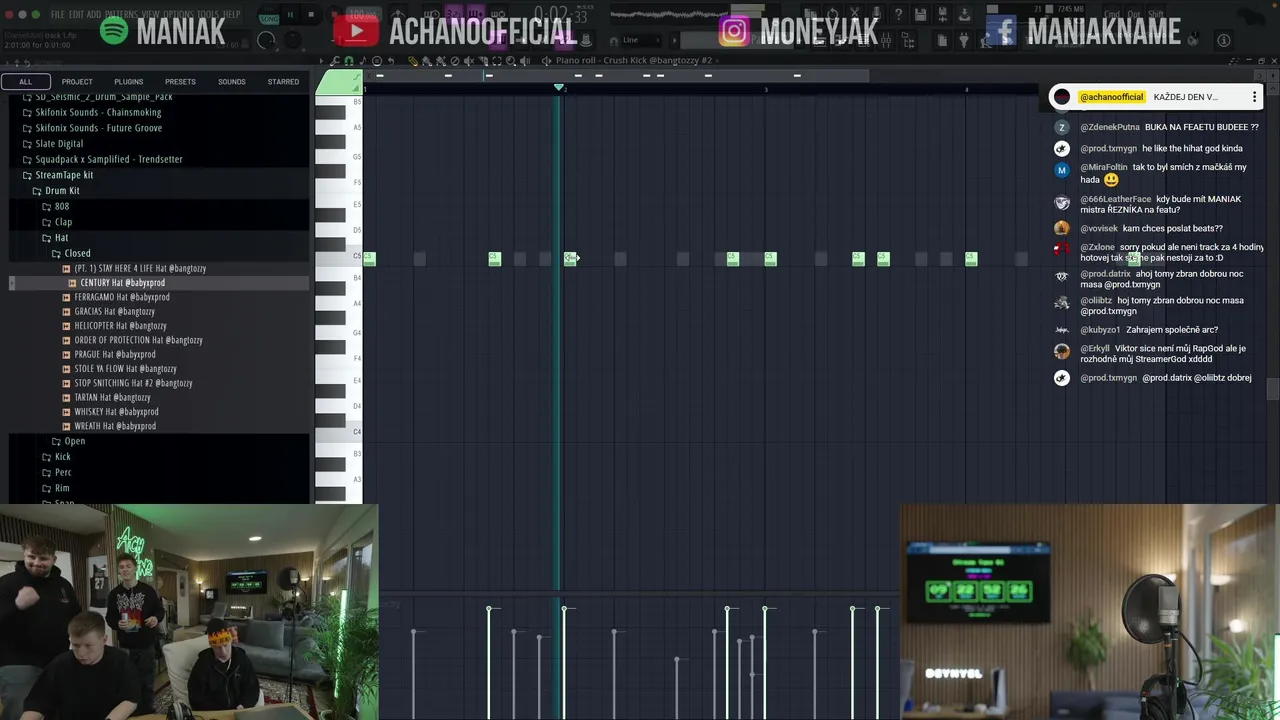Open the piano roll options menu arrow
Viewport: 1280px width, 720px height.
323,61
